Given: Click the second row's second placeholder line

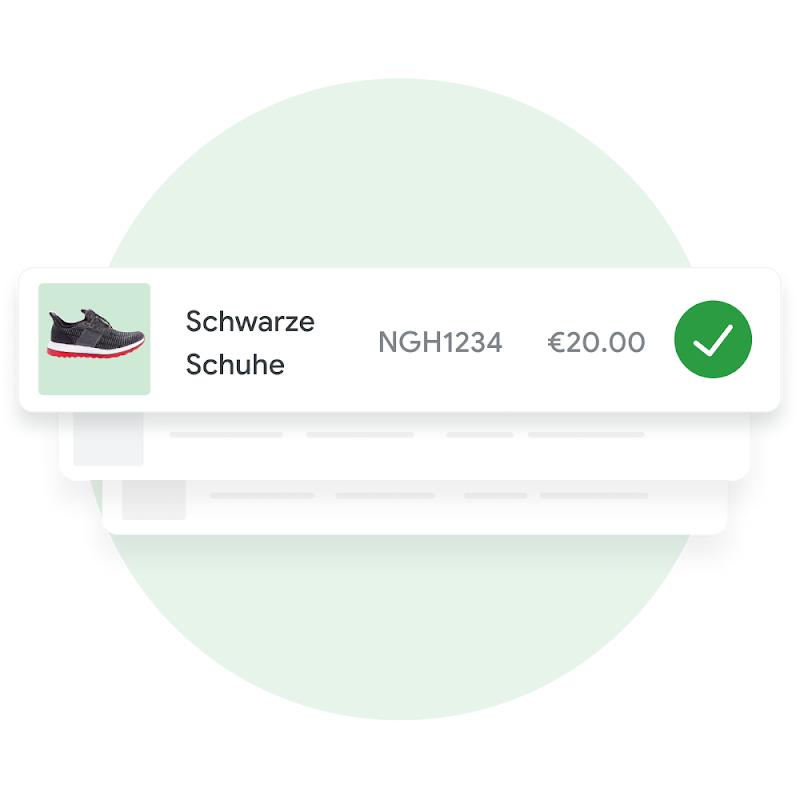Looking at the screenshot, I should [360, 435].
